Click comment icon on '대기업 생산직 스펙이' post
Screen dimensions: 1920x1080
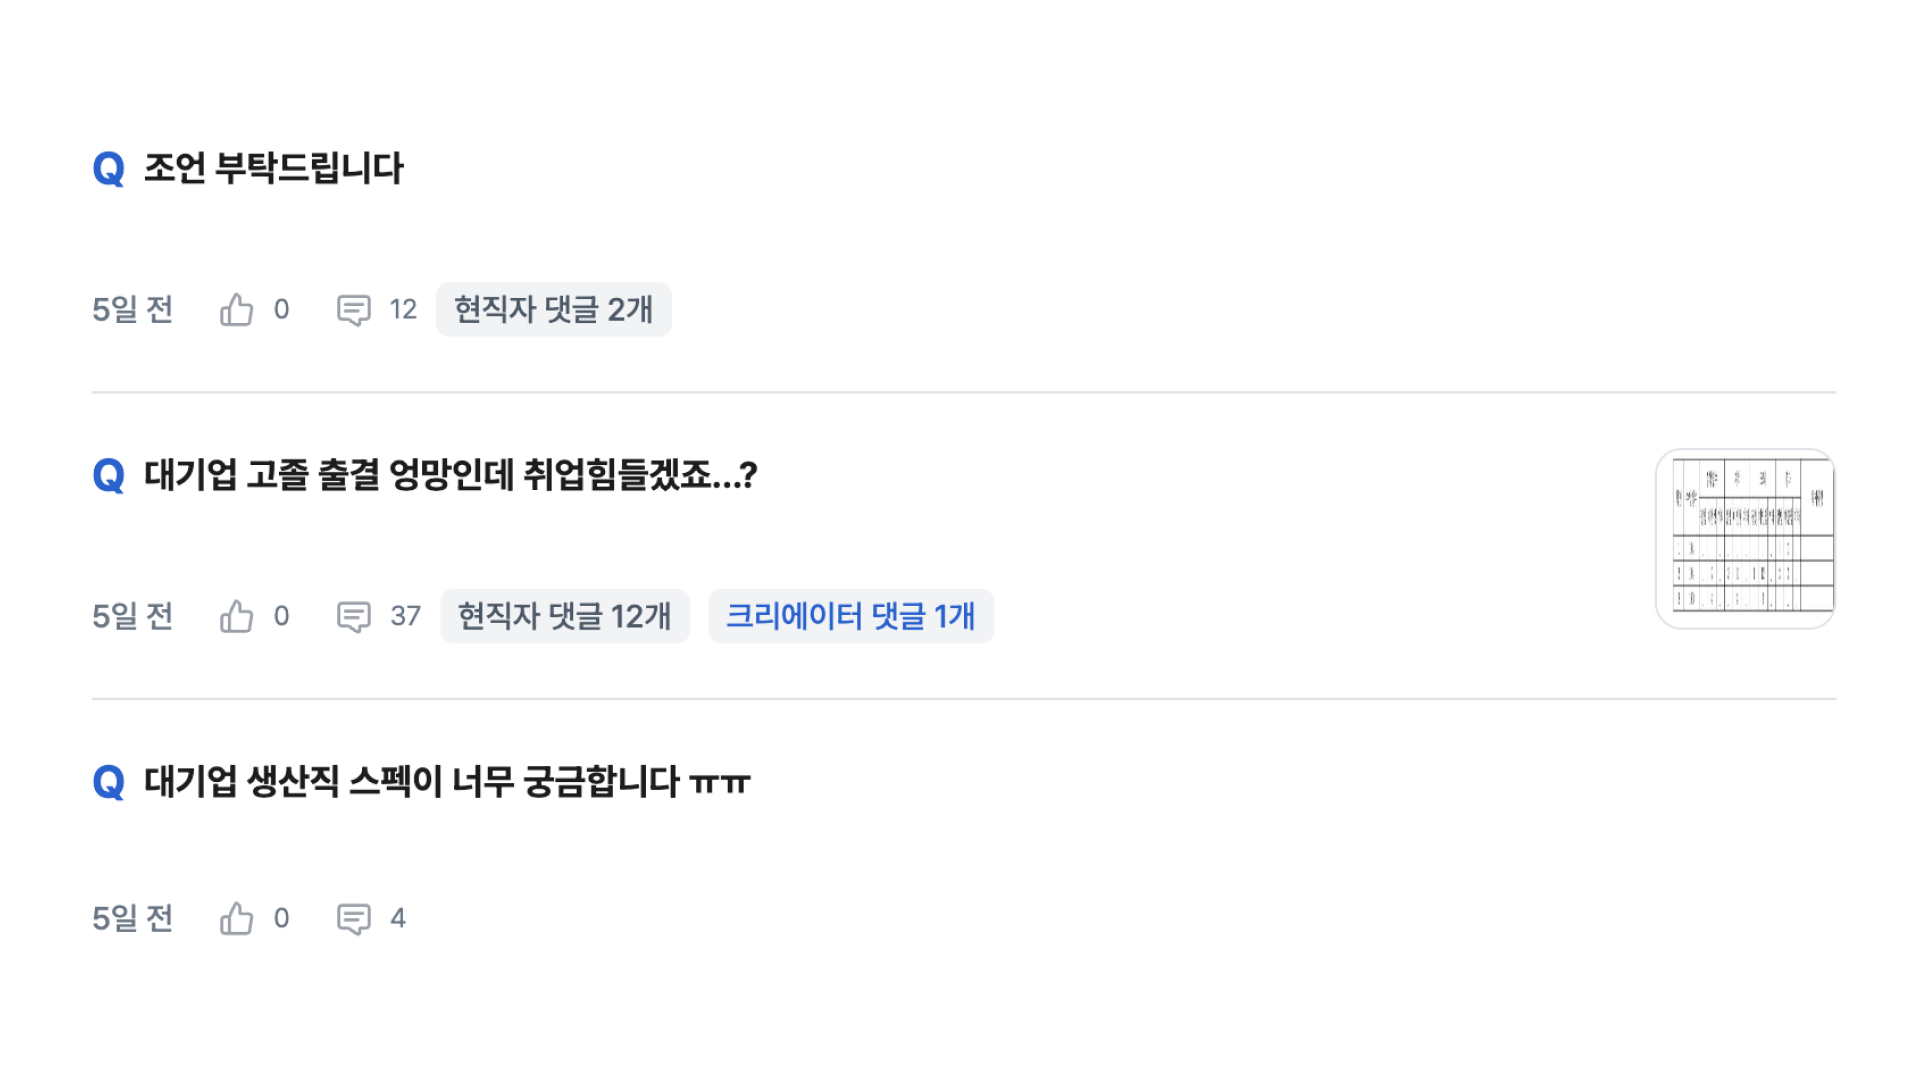(354, 918)
